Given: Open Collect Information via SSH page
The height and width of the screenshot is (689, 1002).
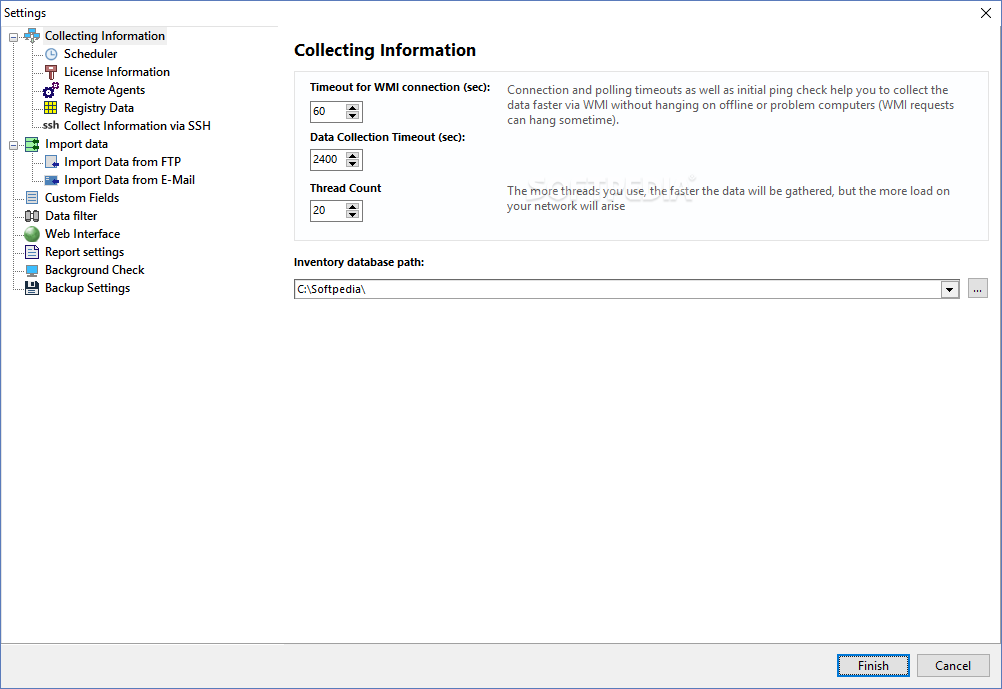Looking at the screenshot, I should pyautogui.click(x=137, y=126).
